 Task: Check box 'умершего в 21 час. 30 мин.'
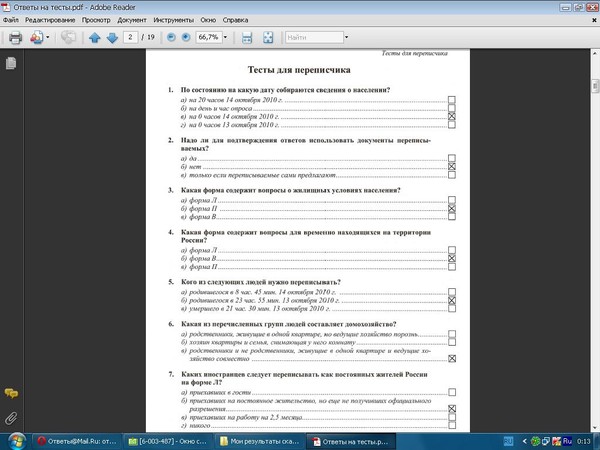452,308
